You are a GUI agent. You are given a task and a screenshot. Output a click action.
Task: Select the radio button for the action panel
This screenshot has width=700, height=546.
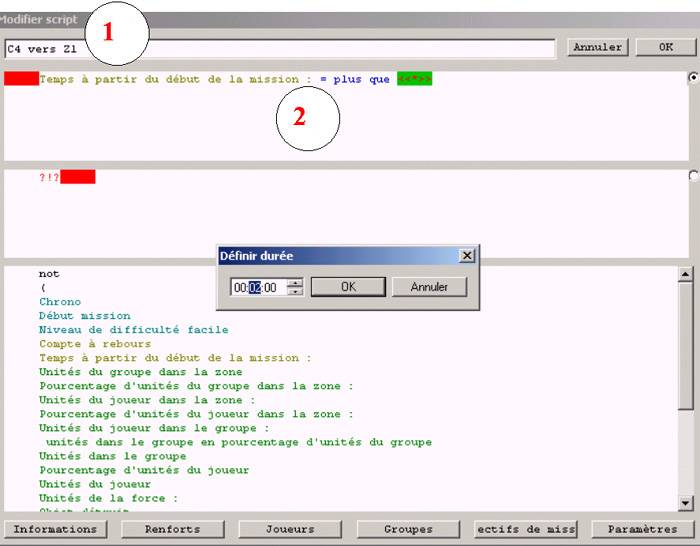(x=693, y=176)
